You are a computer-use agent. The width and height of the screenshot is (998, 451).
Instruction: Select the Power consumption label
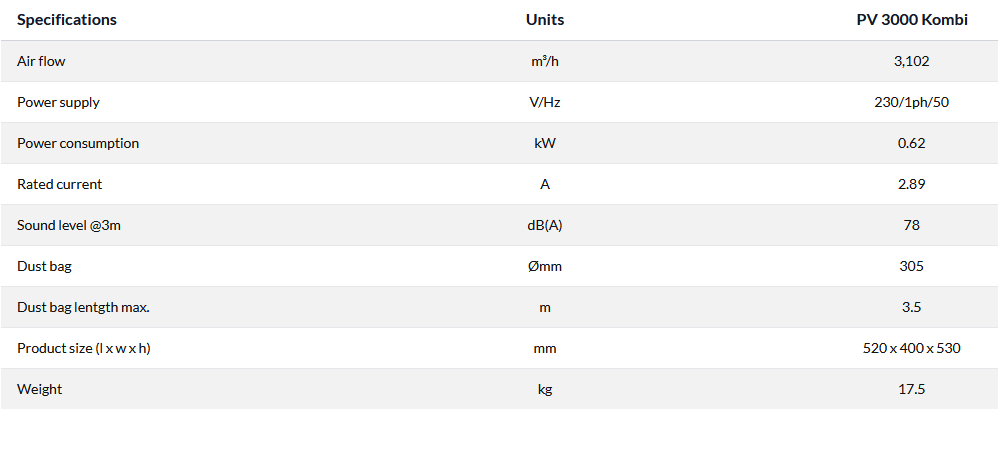point(78,143)
